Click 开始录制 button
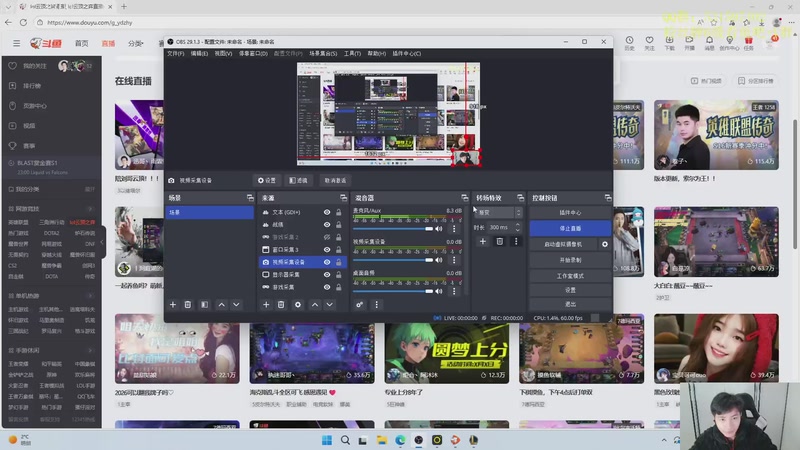This screenshot has height=450, width=800. pyautogui.click(x=570, y=260)
